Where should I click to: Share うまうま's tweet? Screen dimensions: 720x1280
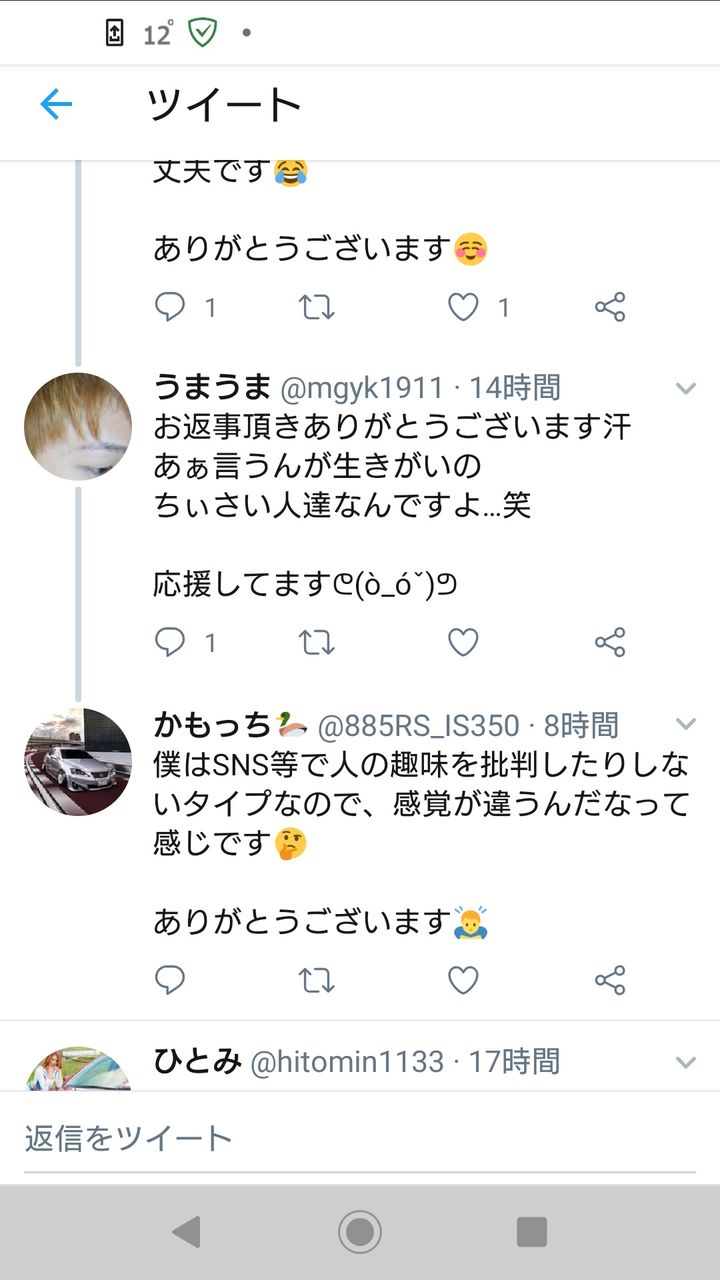(610, 642)
